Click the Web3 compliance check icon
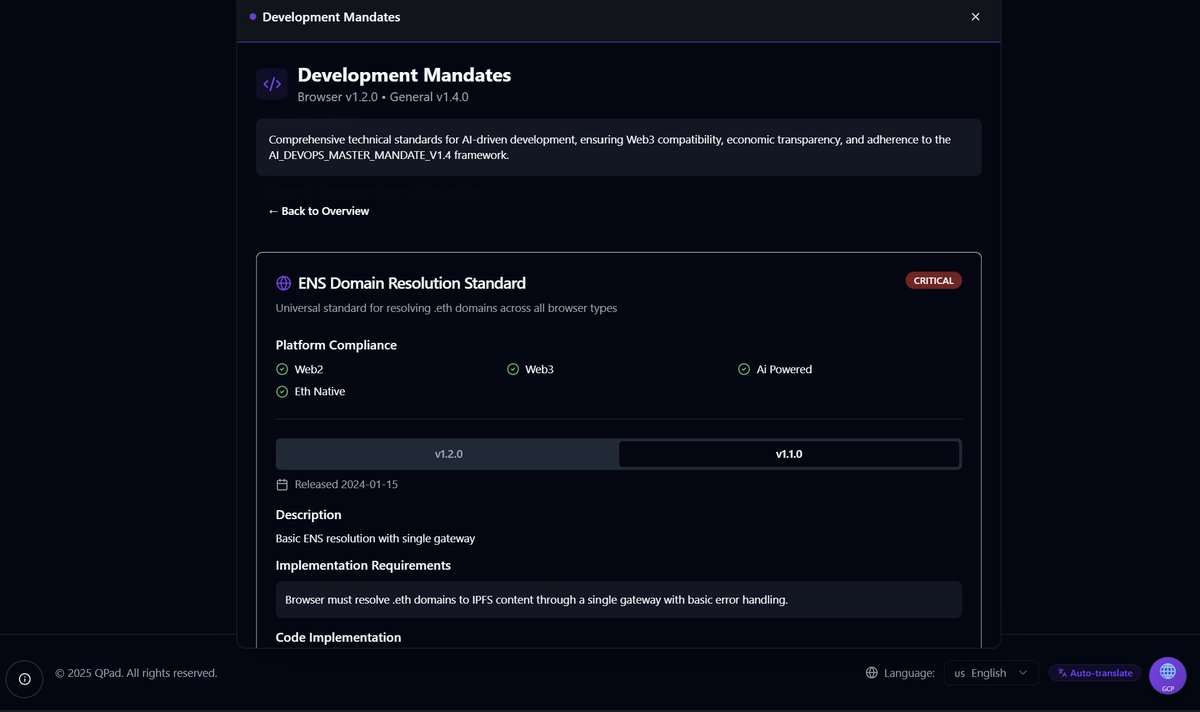The height and width of the screenshot is (712, 1200). [514, 369]
